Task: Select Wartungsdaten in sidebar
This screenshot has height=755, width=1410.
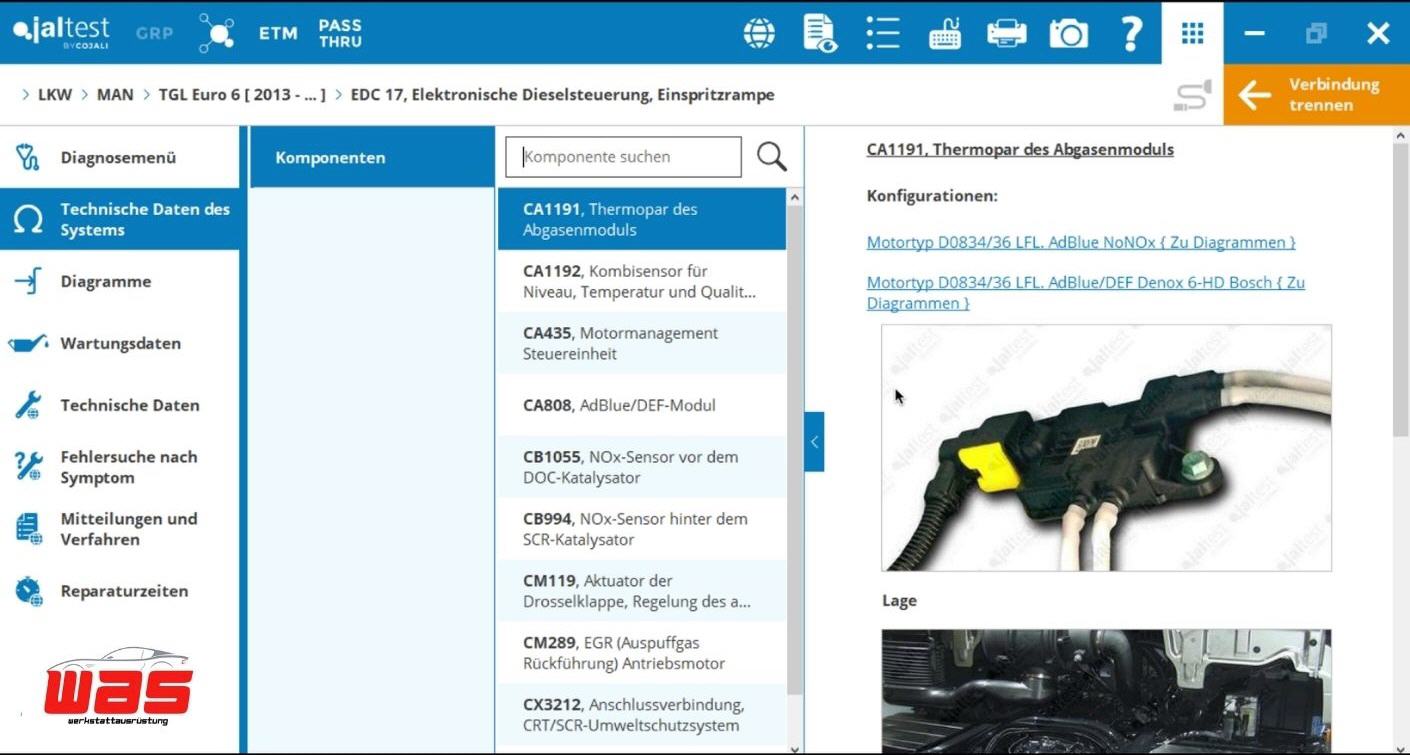Action: [120, 344]
